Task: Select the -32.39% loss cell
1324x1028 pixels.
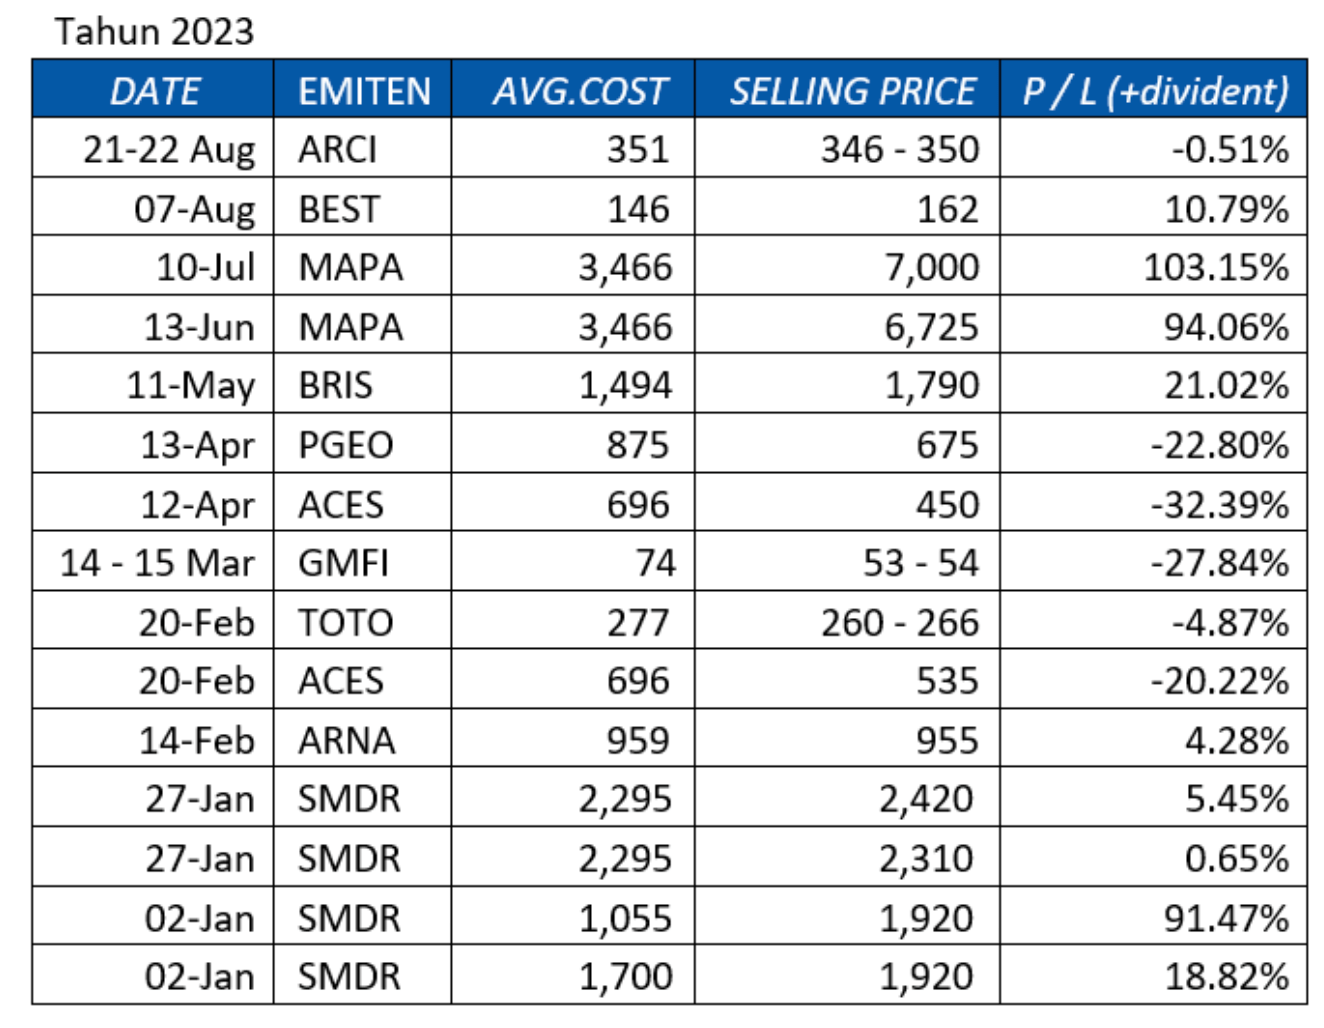Action: 1219,504
